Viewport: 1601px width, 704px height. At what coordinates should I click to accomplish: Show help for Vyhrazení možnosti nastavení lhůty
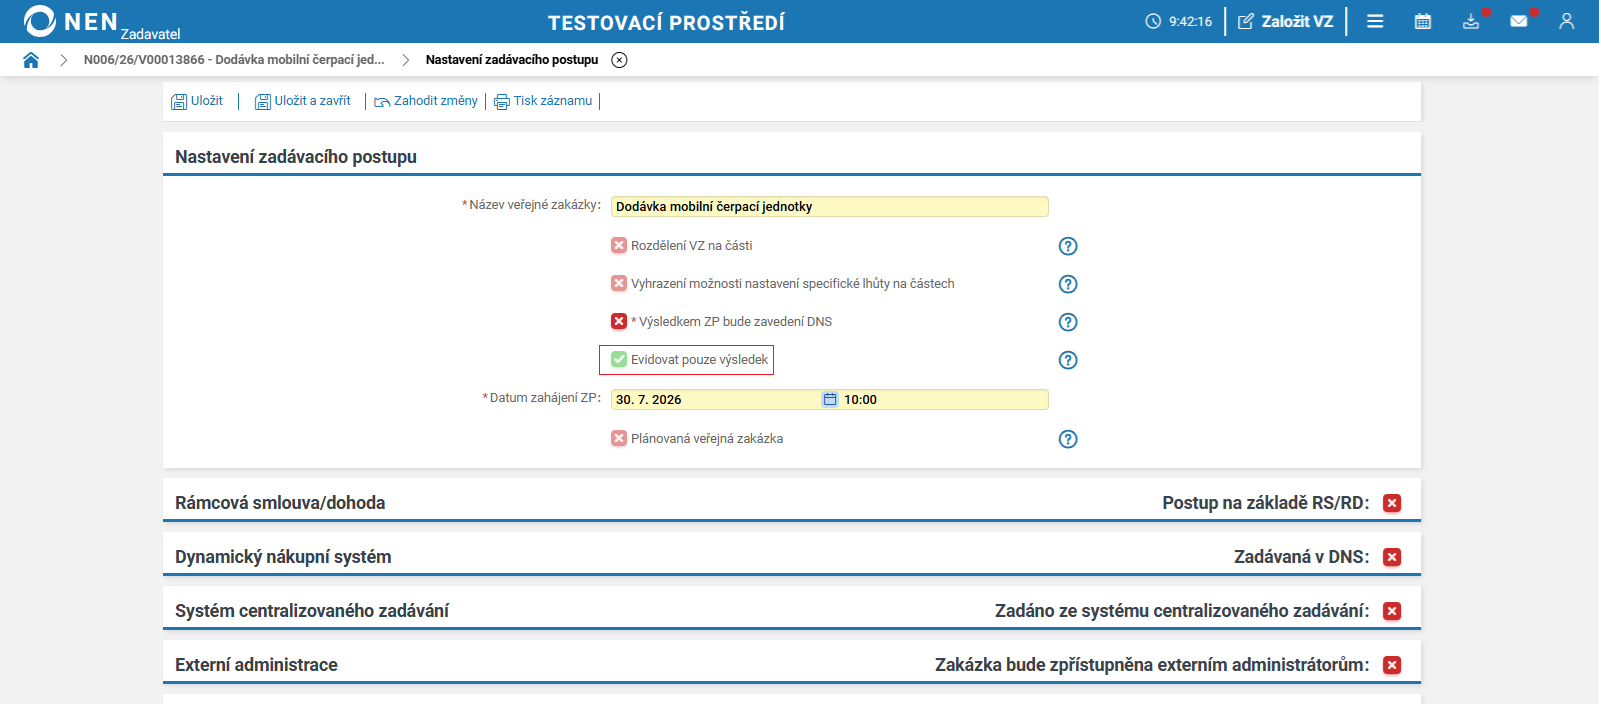click(1068, 284)
